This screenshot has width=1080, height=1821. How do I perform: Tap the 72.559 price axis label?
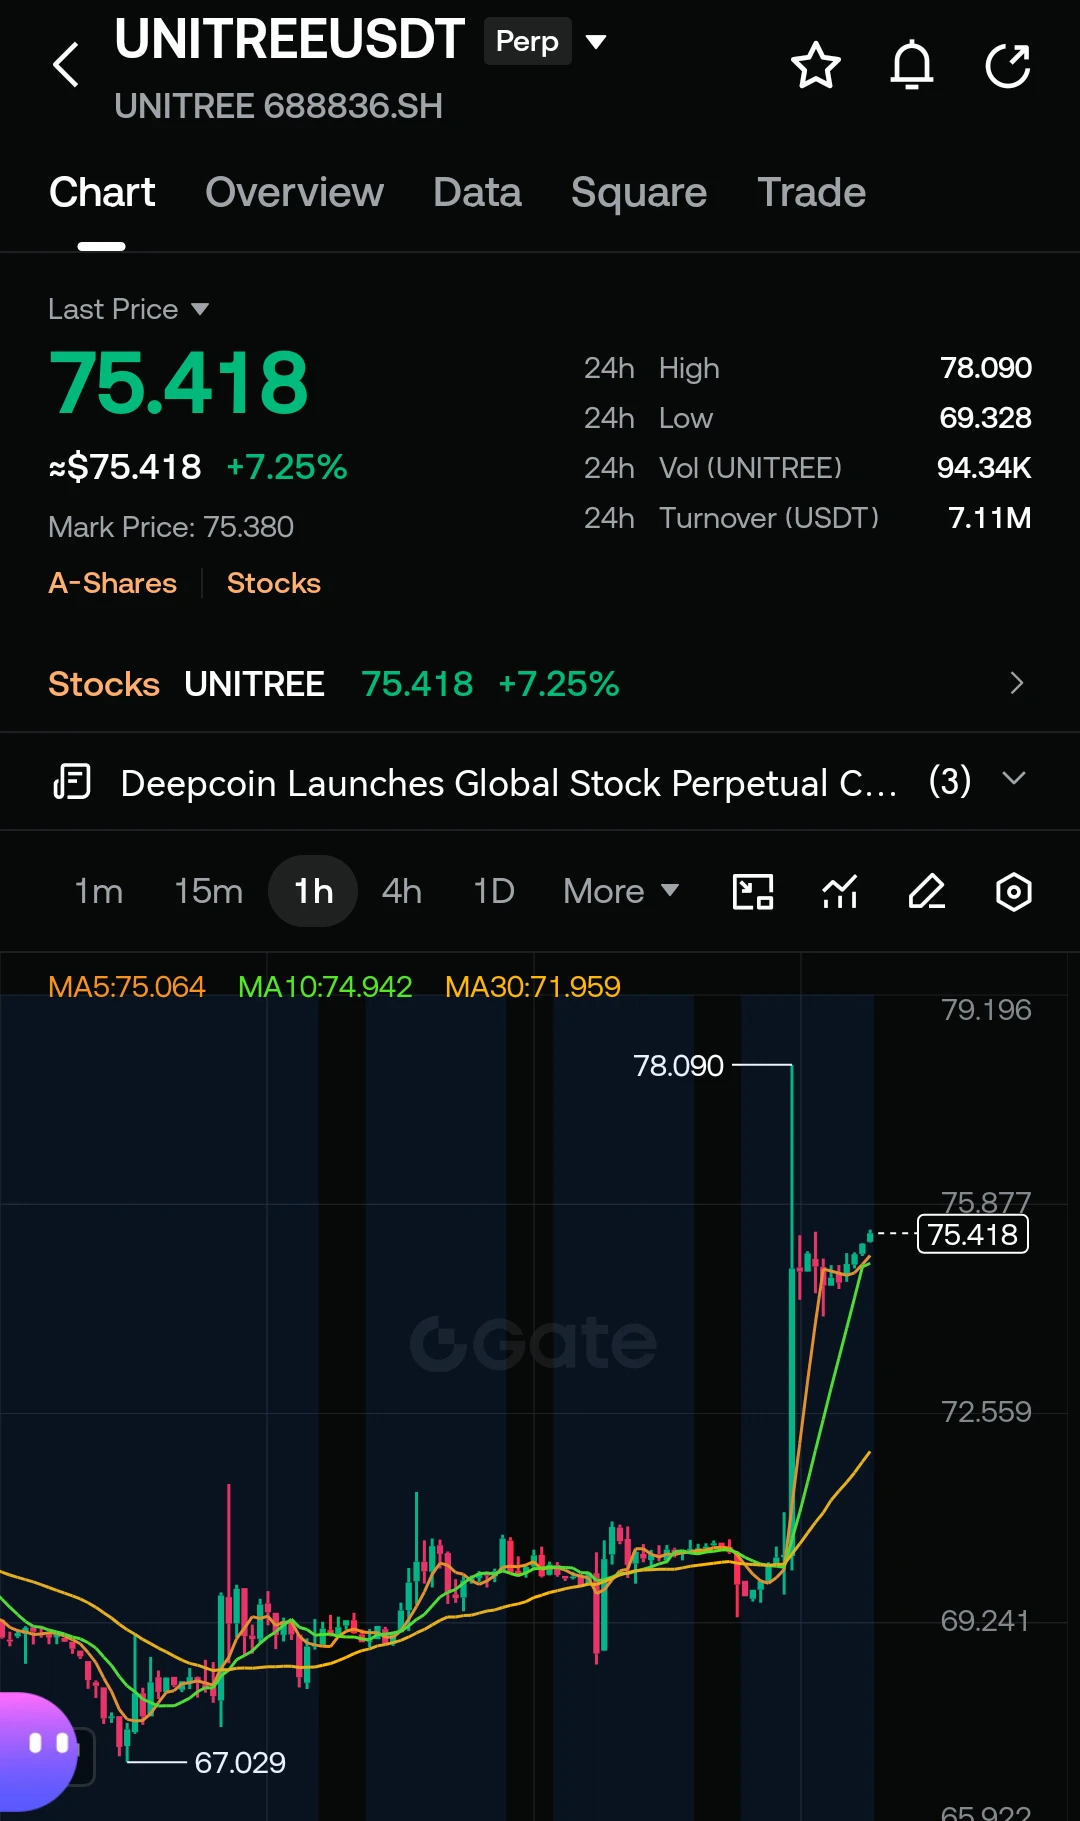[986, 1412]
